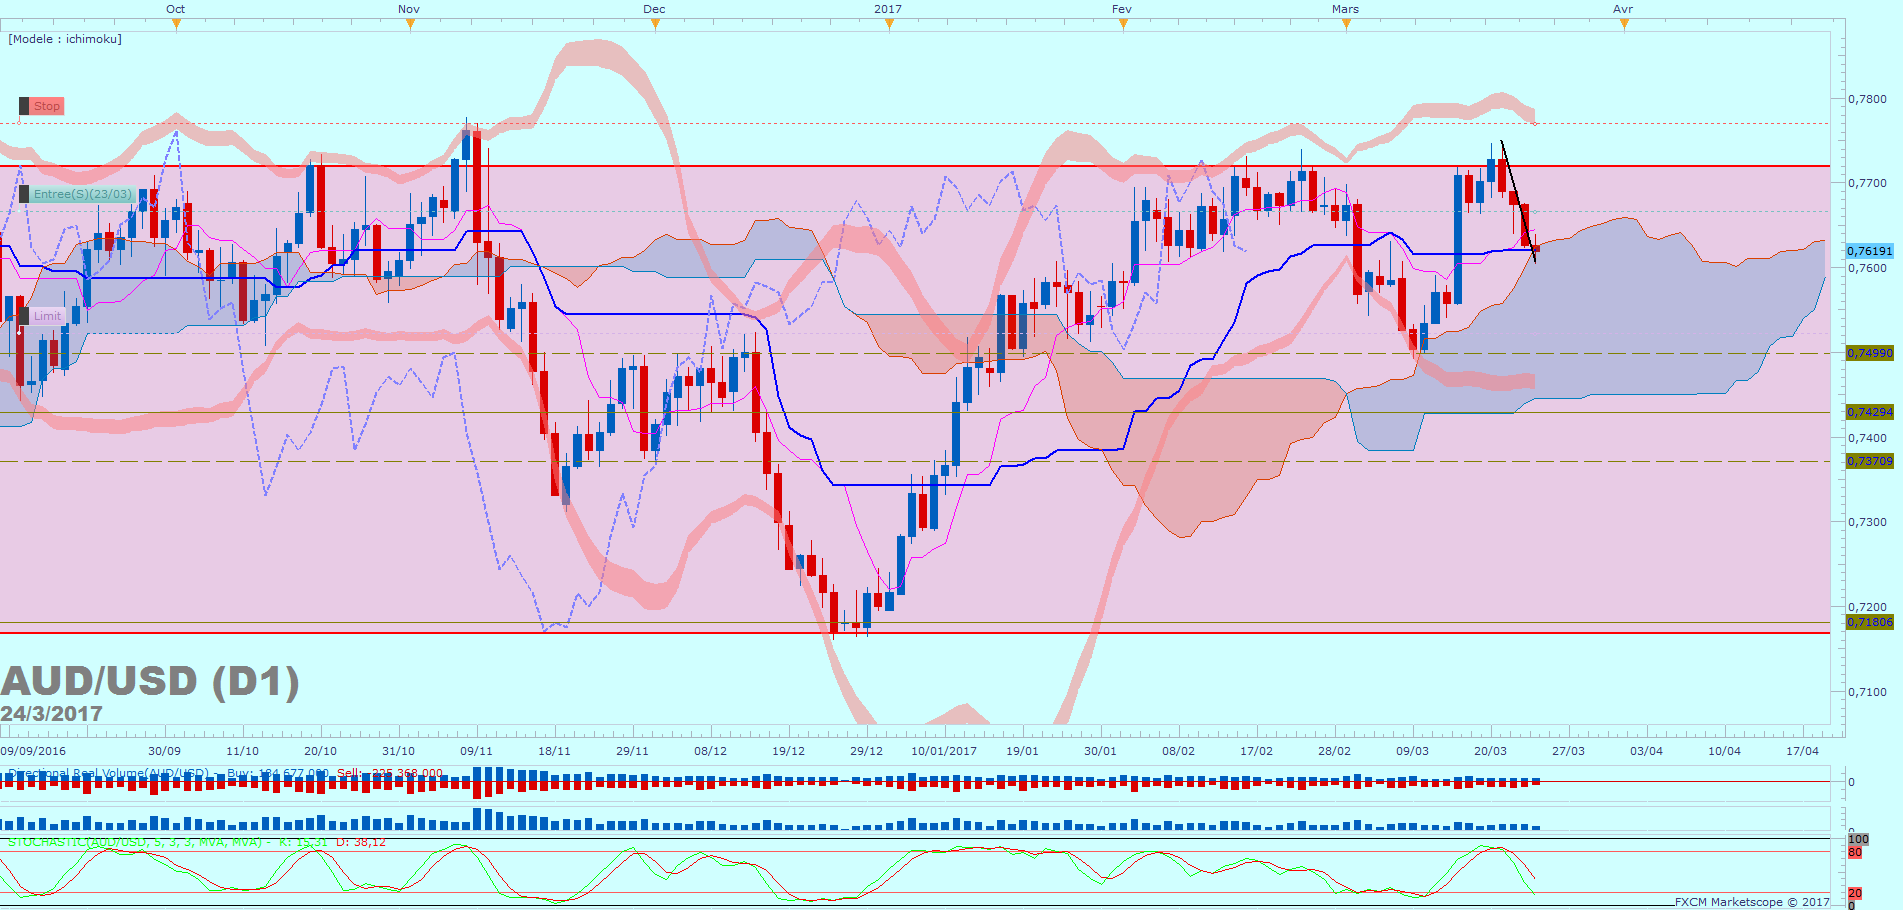Screen dimensions: 1903x910
Task: Click the dark handle beside the Entree(S) label
Action: (24, 194)
